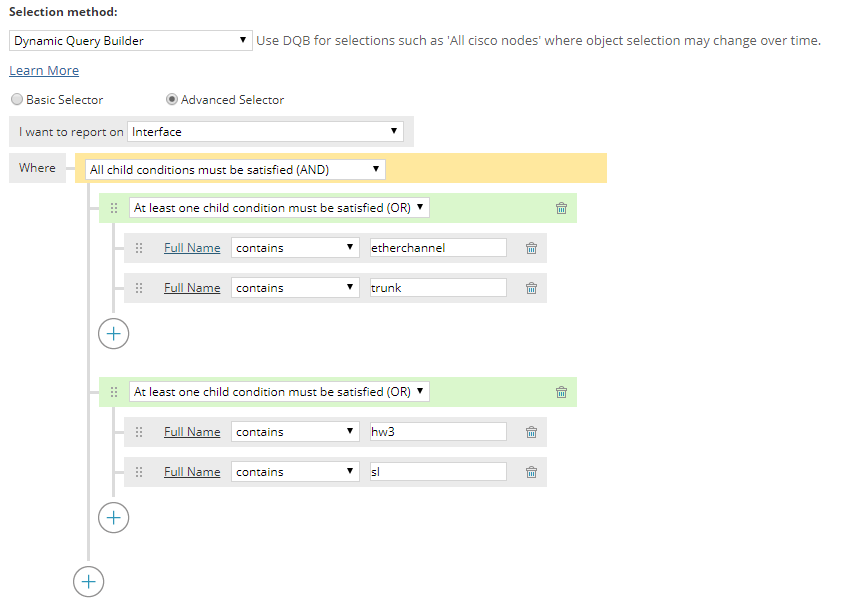Click the Learn More link
This screenshot has height=607, width=842.
pos(44,71)
